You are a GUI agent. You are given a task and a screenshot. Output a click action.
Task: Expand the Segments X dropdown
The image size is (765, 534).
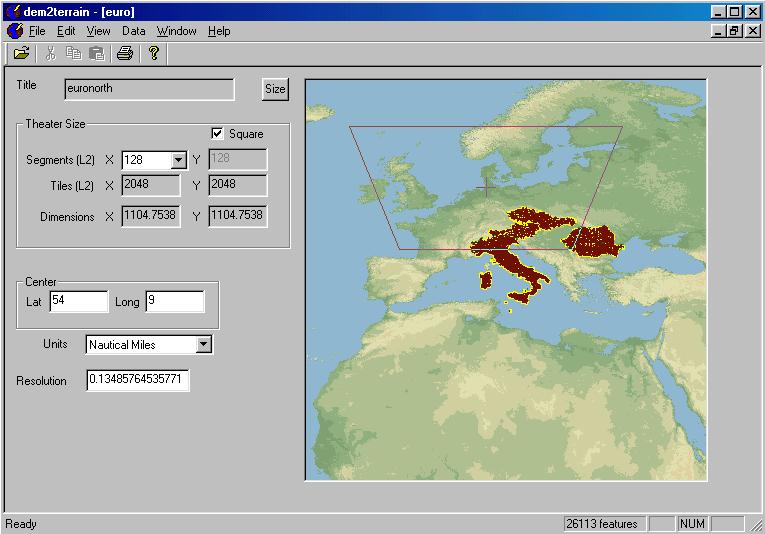coord(179,159)
